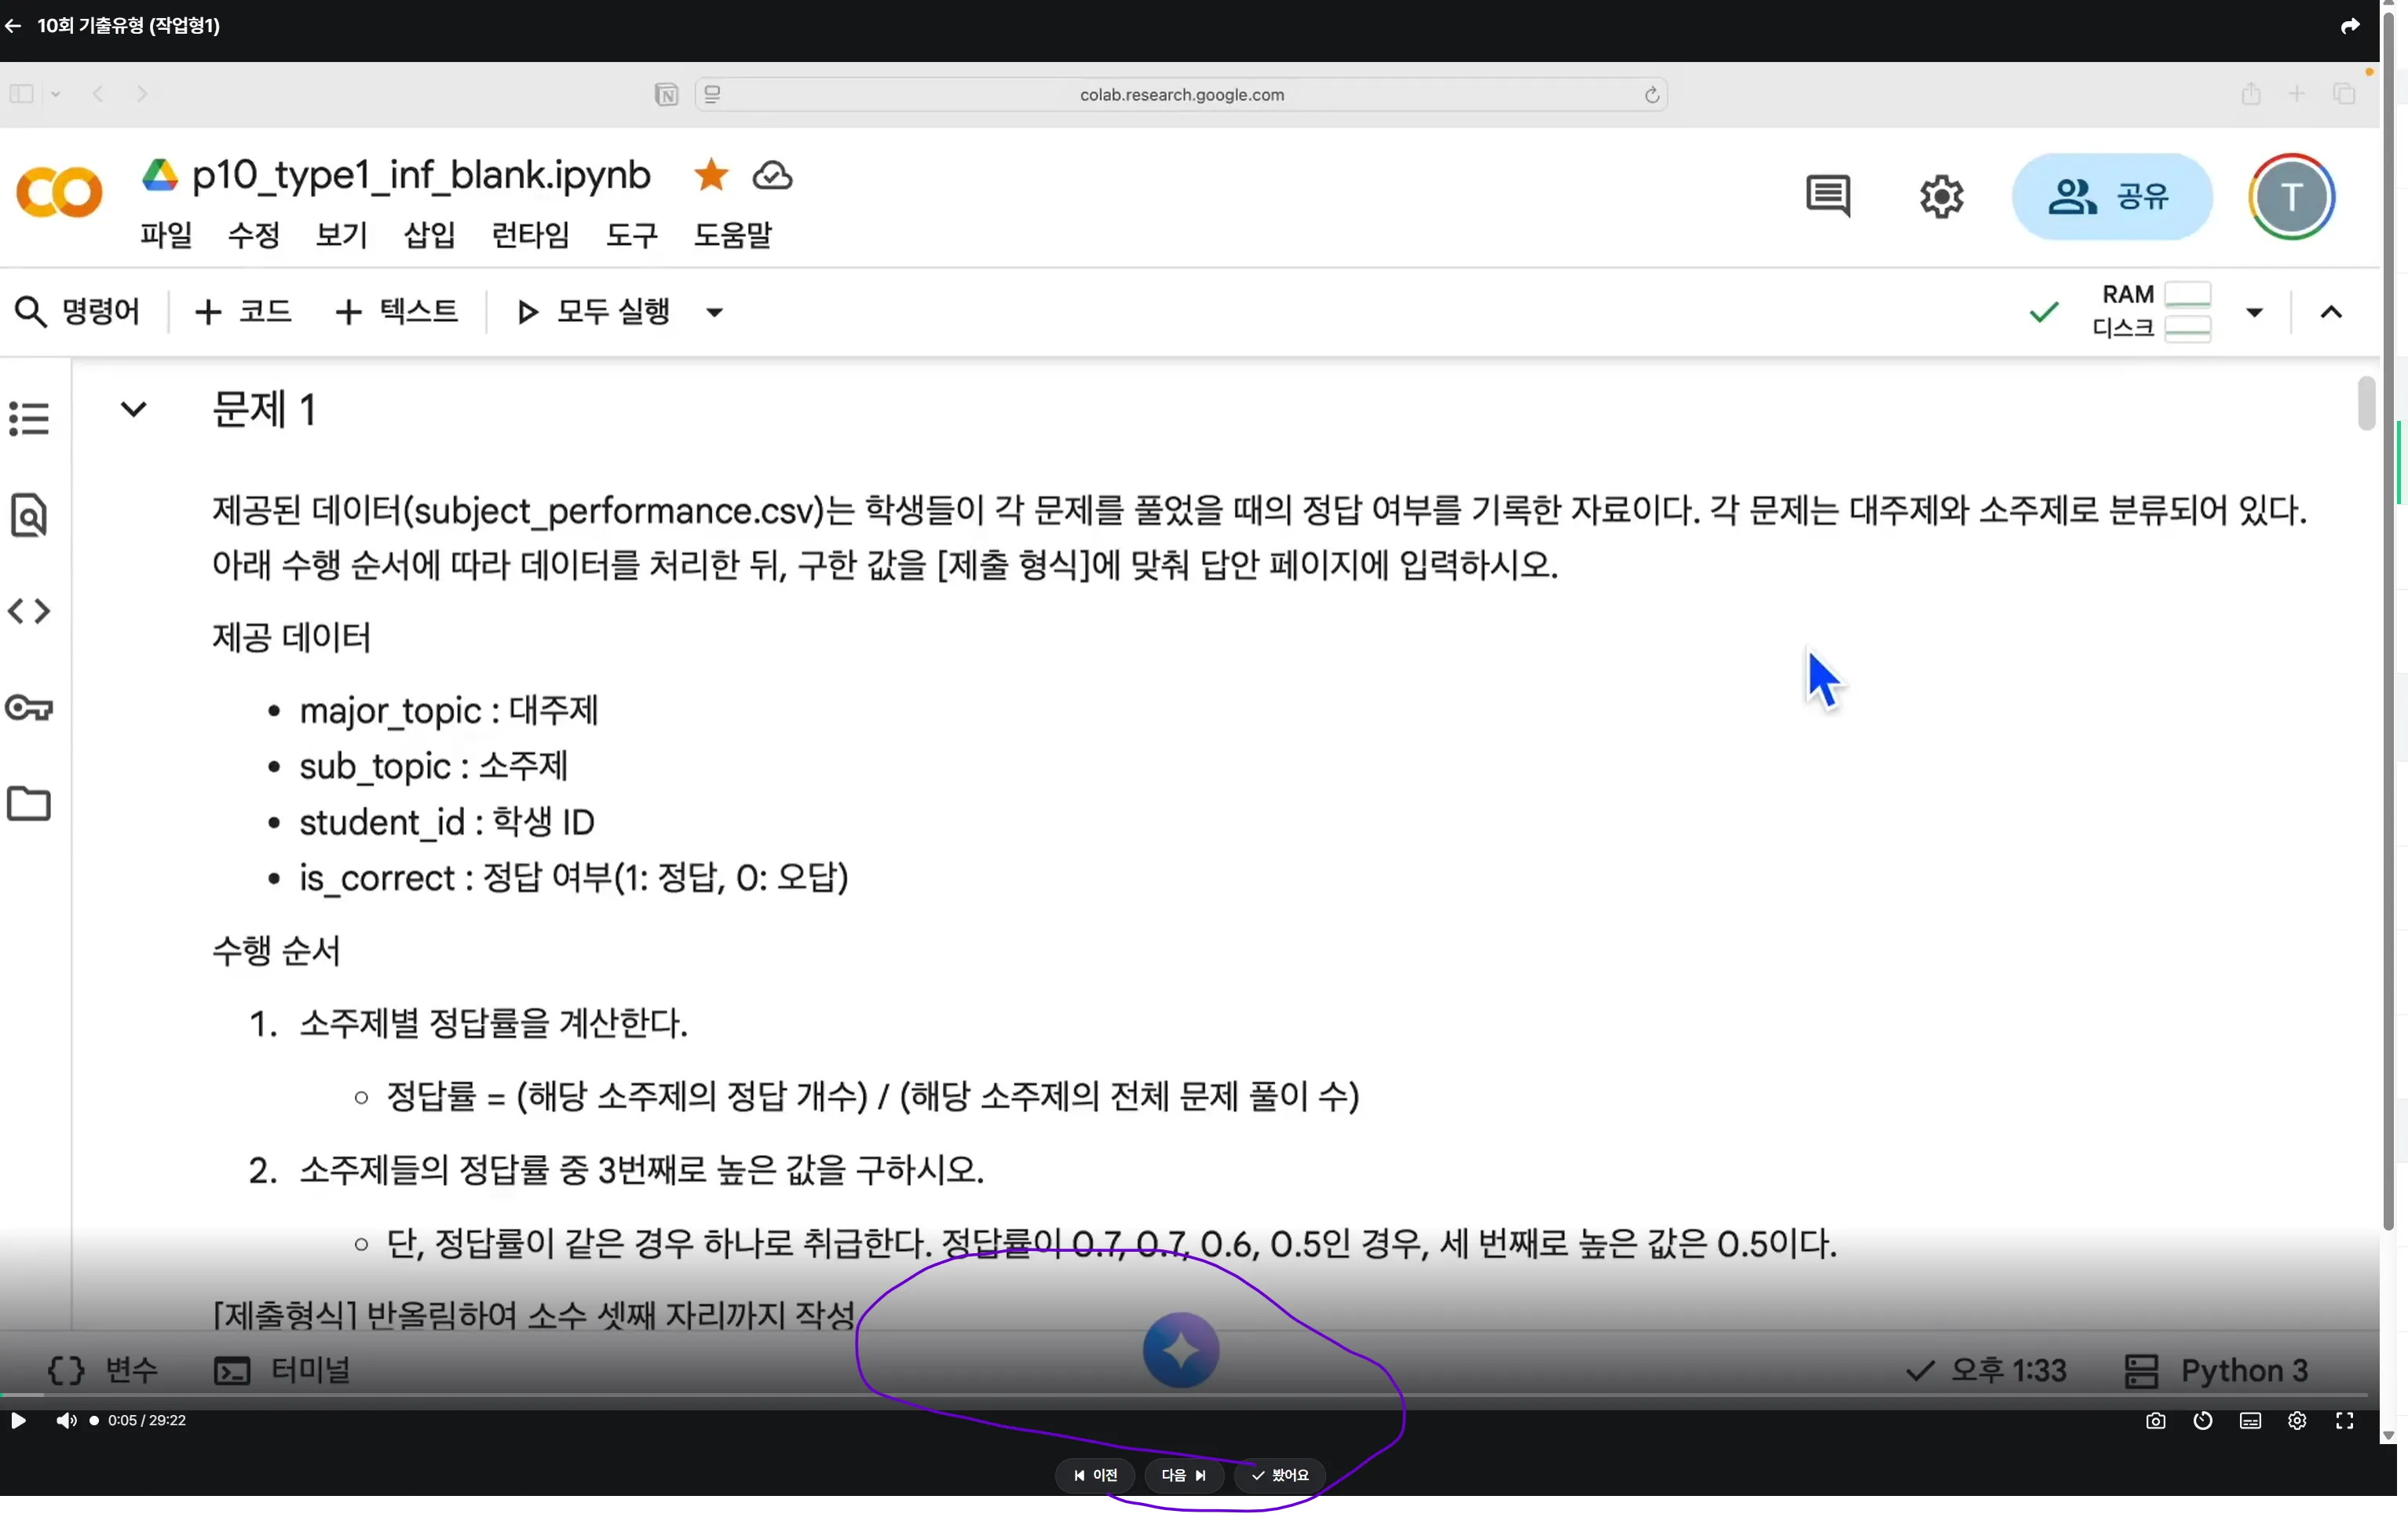This screenshot has height=1514, width=2408.
Task: Mute the video volume speaker icon
Action: pos(66,1420)
